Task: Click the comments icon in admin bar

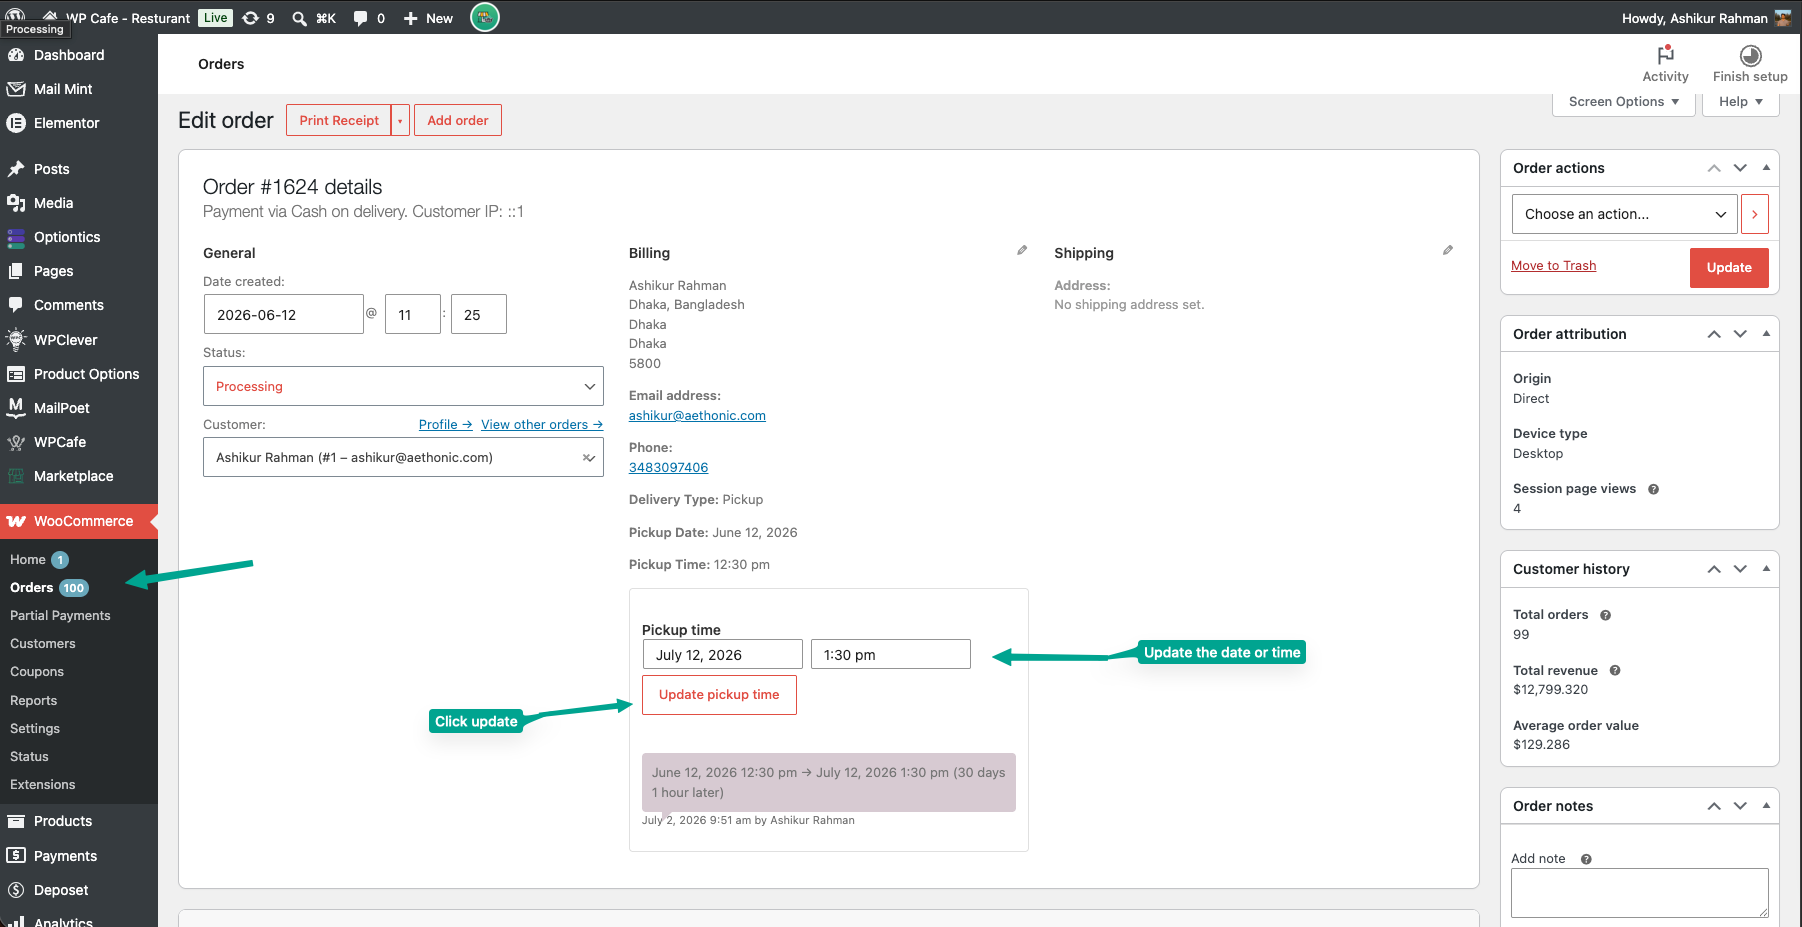Action: click(360, 18)
